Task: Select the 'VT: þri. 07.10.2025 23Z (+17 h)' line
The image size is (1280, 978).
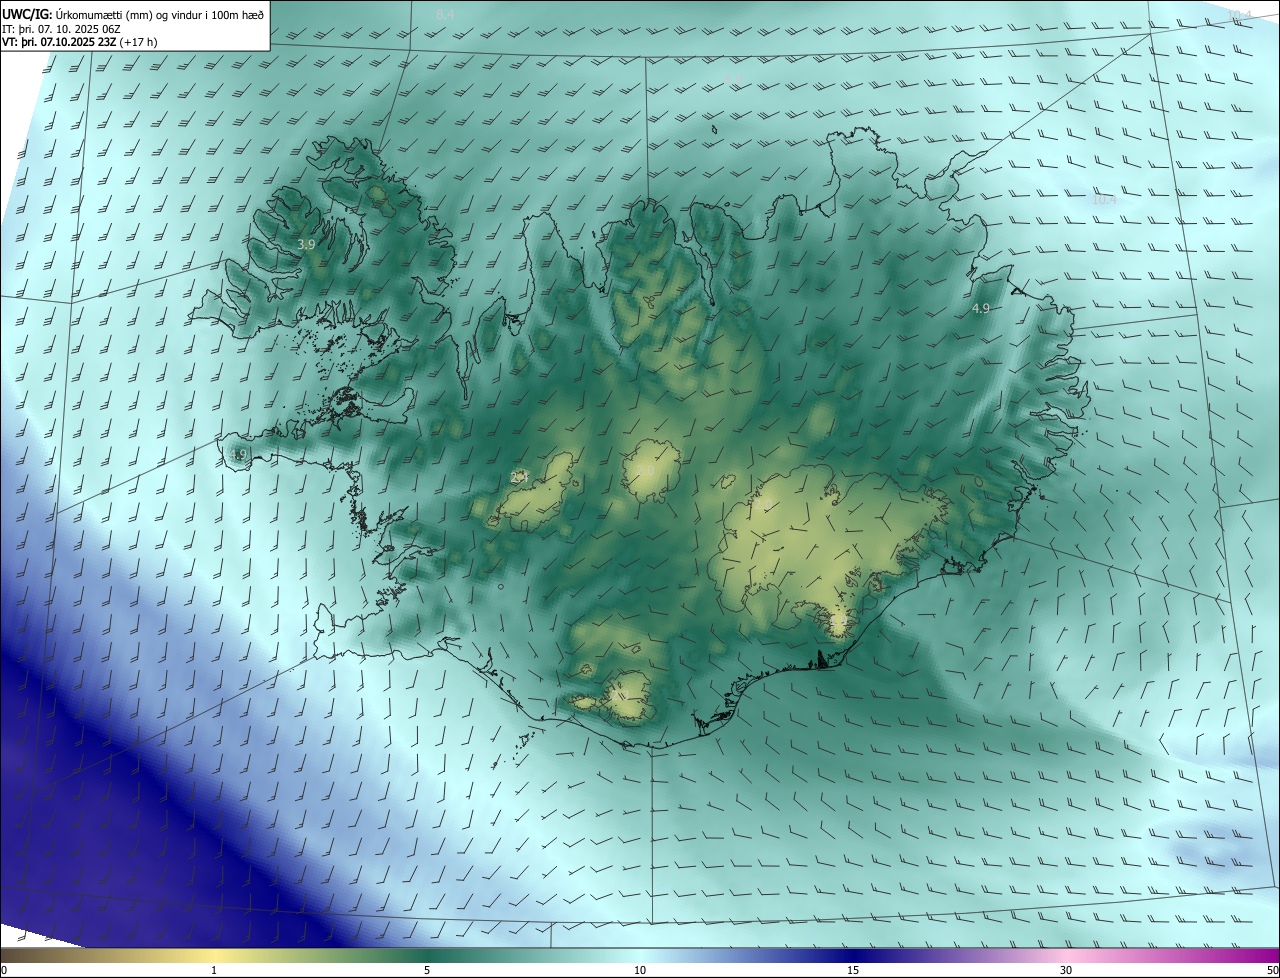Action: [x=80, y=42]
